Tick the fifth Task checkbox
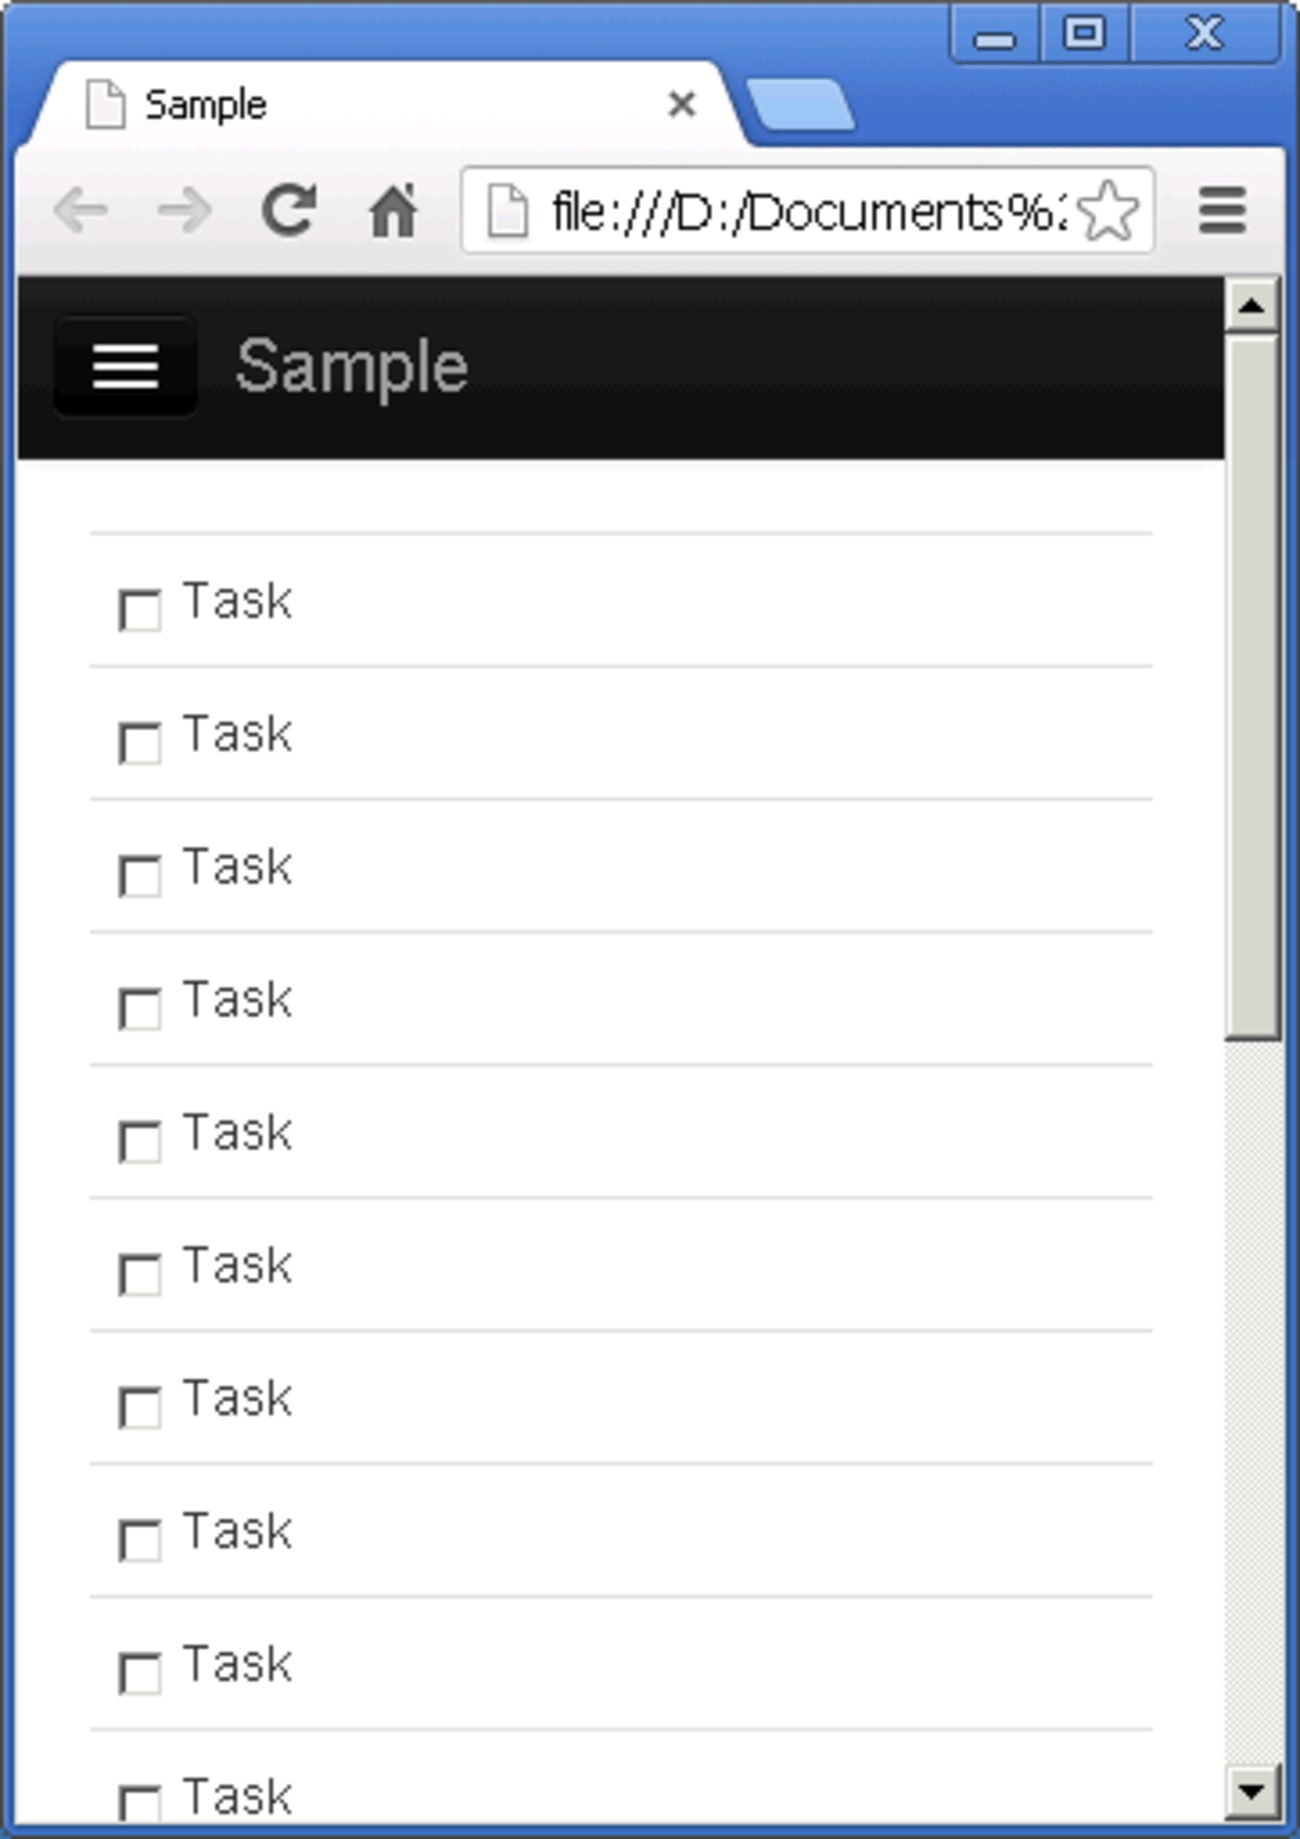The image size is (1300, 1839). point(140,1141)
